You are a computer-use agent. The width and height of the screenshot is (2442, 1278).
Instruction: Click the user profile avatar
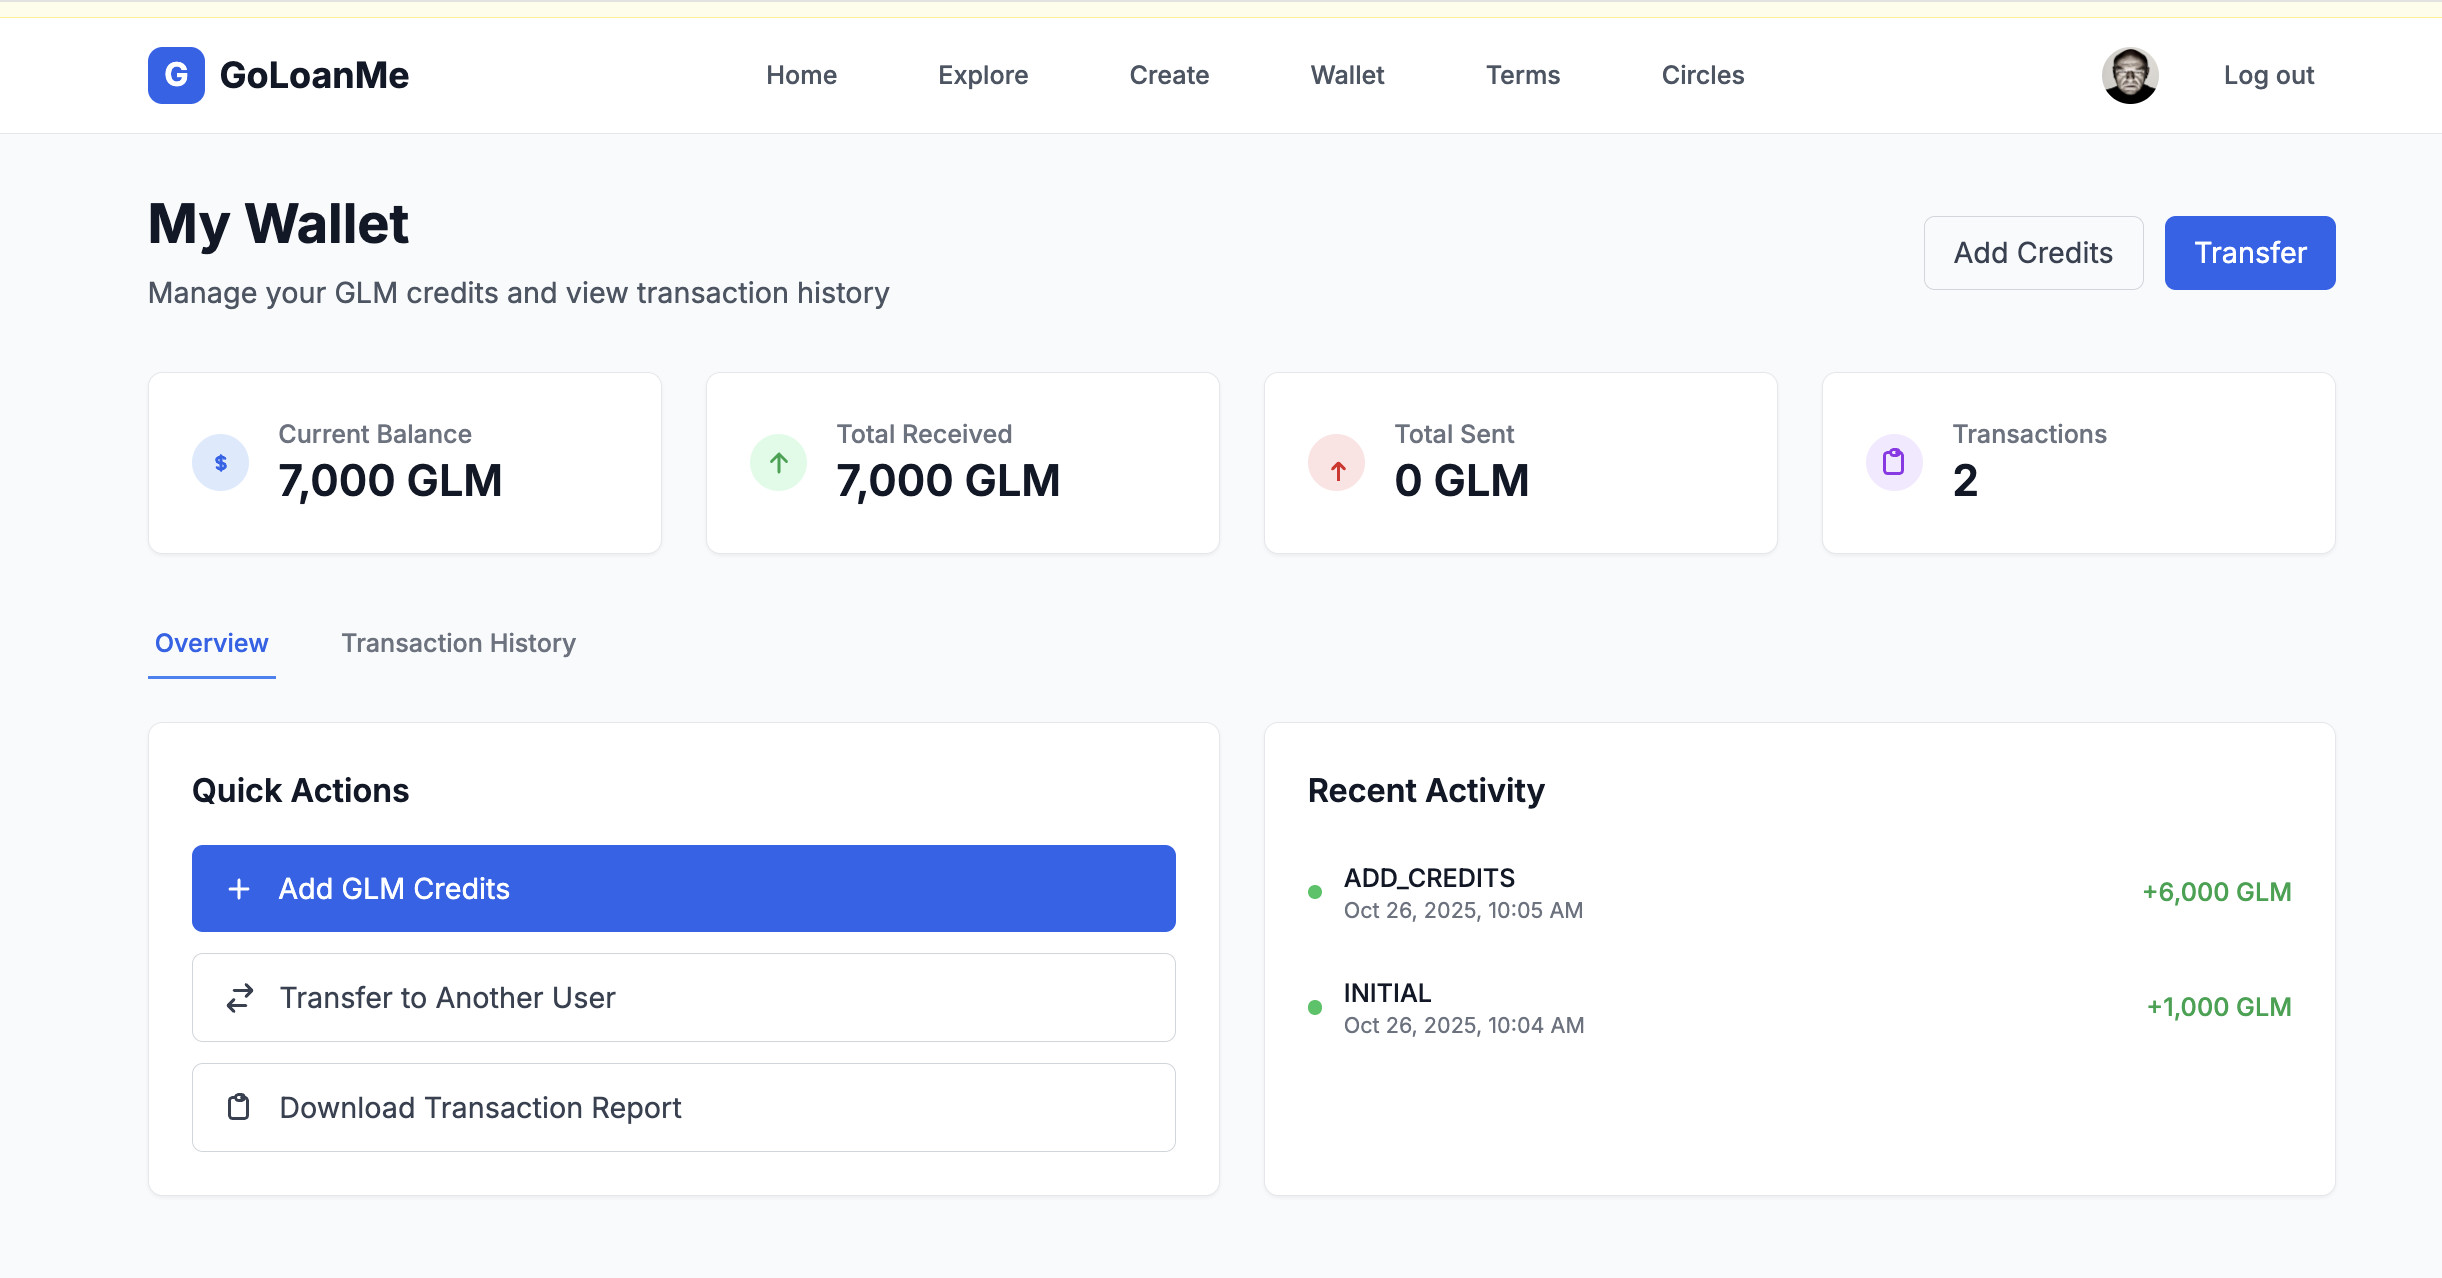pyautogui.click(x=2129, y=75)
